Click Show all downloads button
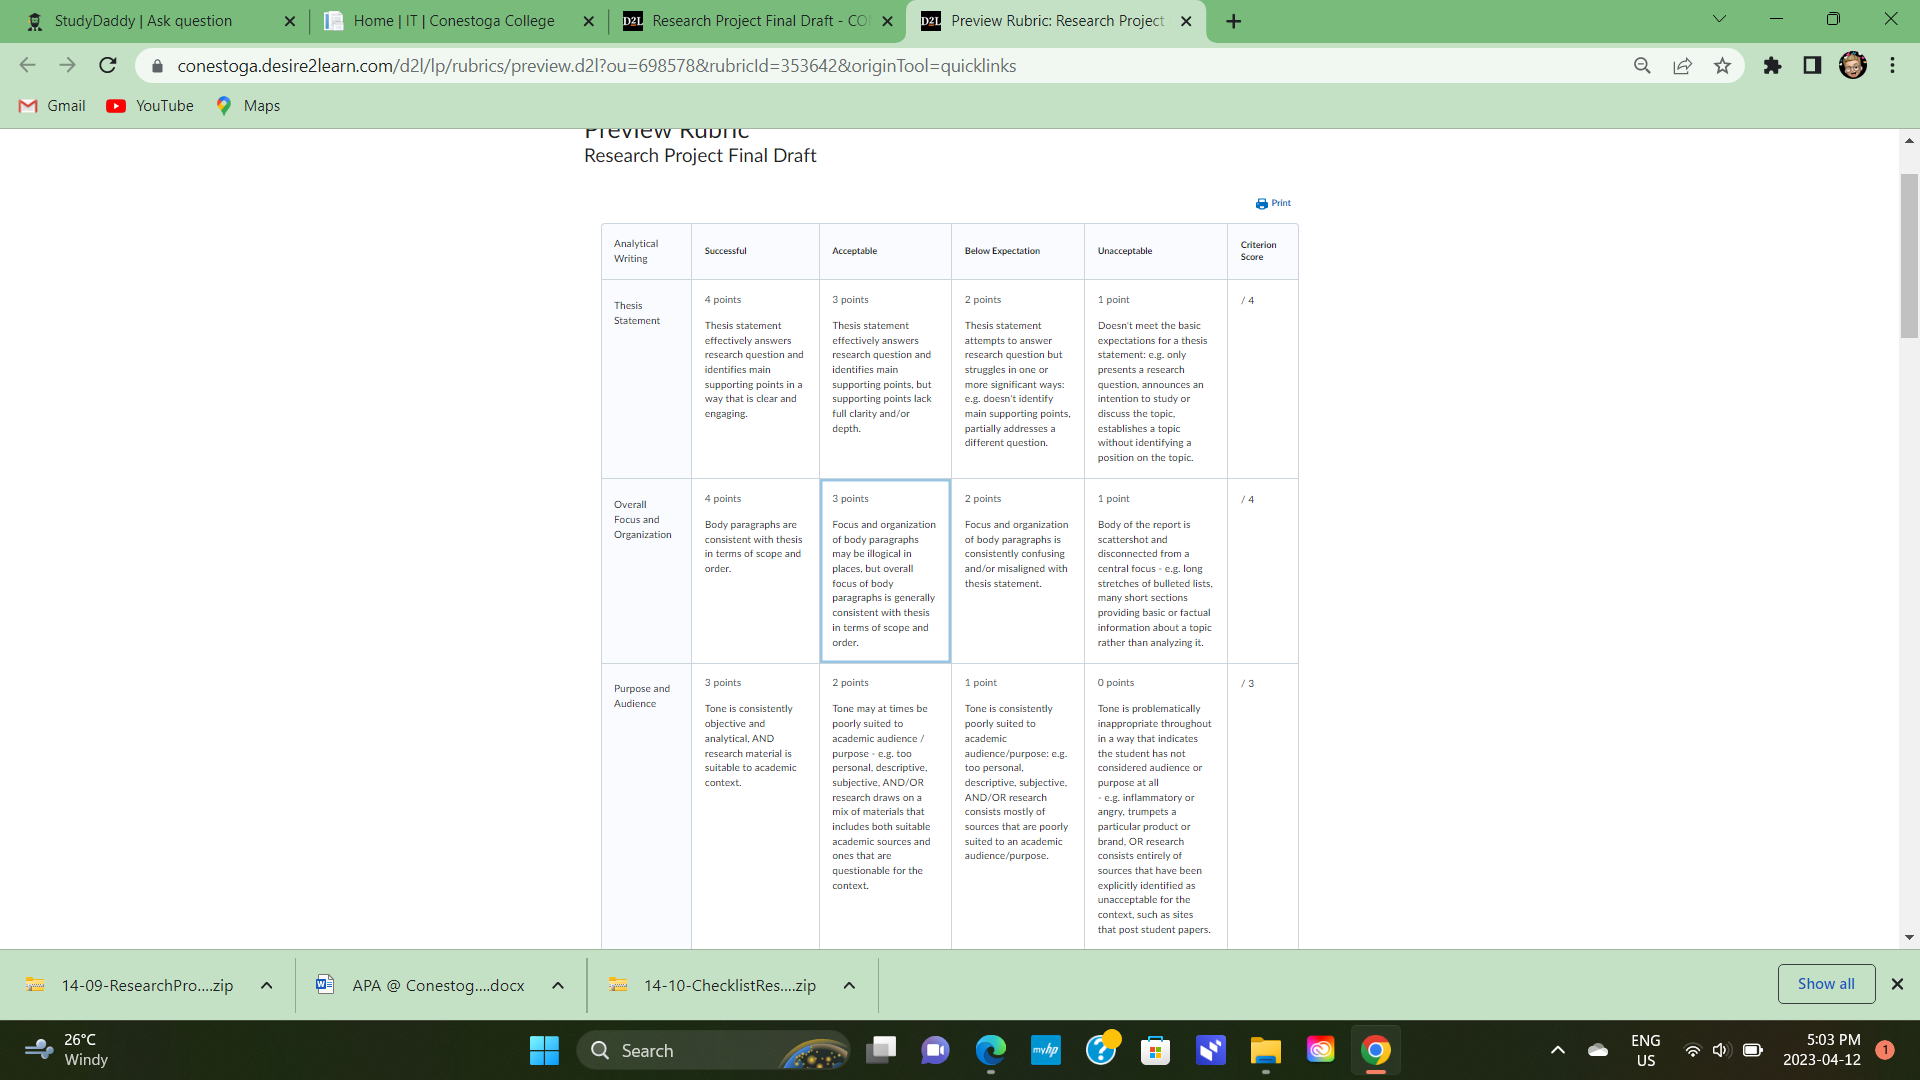This screenshot has height=1080, width=1920. coord(1825,984)
